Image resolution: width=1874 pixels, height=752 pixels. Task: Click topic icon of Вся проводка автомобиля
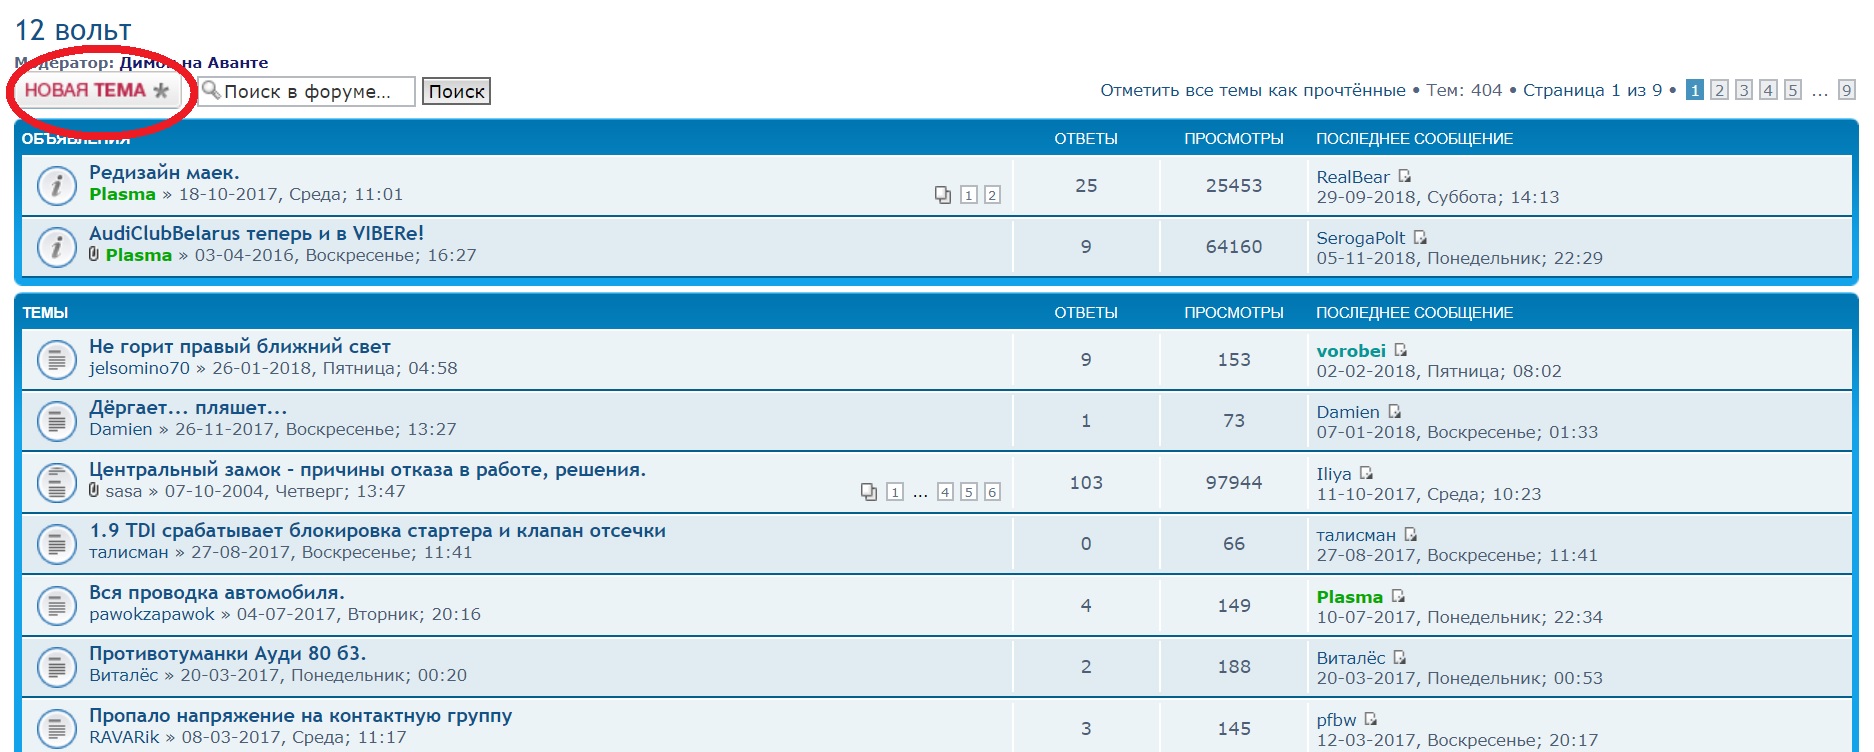pos(56,606)
